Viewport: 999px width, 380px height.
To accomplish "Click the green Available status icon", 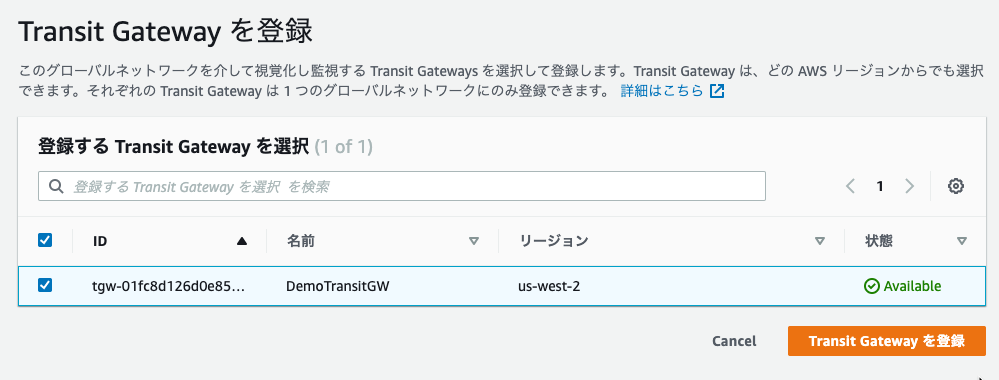I will tap(871, 286).
